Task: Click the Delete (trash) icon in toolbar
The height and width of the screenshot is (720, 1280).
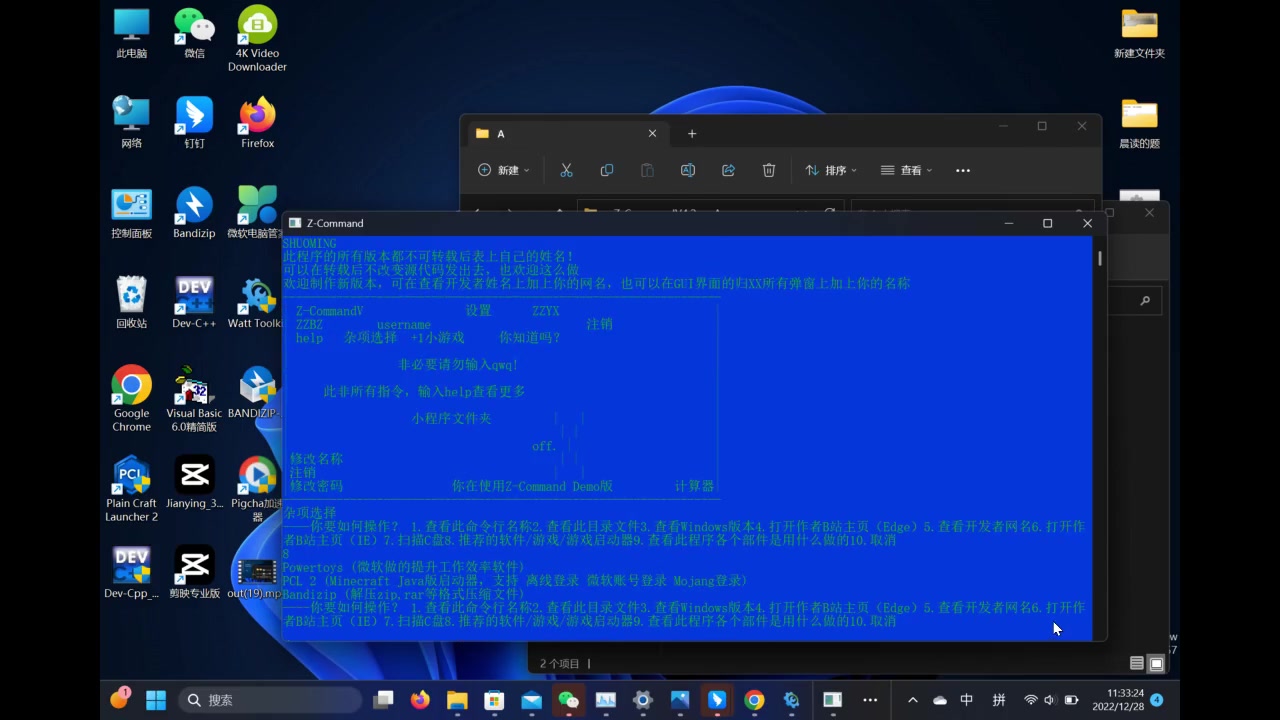Action: (x=769, y=170)
